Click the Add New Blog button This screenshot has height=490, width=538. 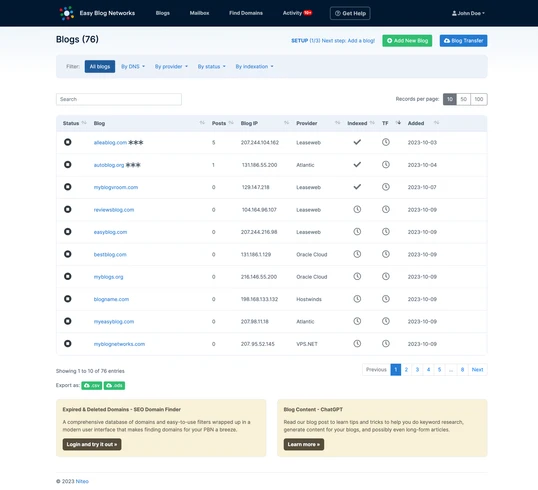coord(407,40)
